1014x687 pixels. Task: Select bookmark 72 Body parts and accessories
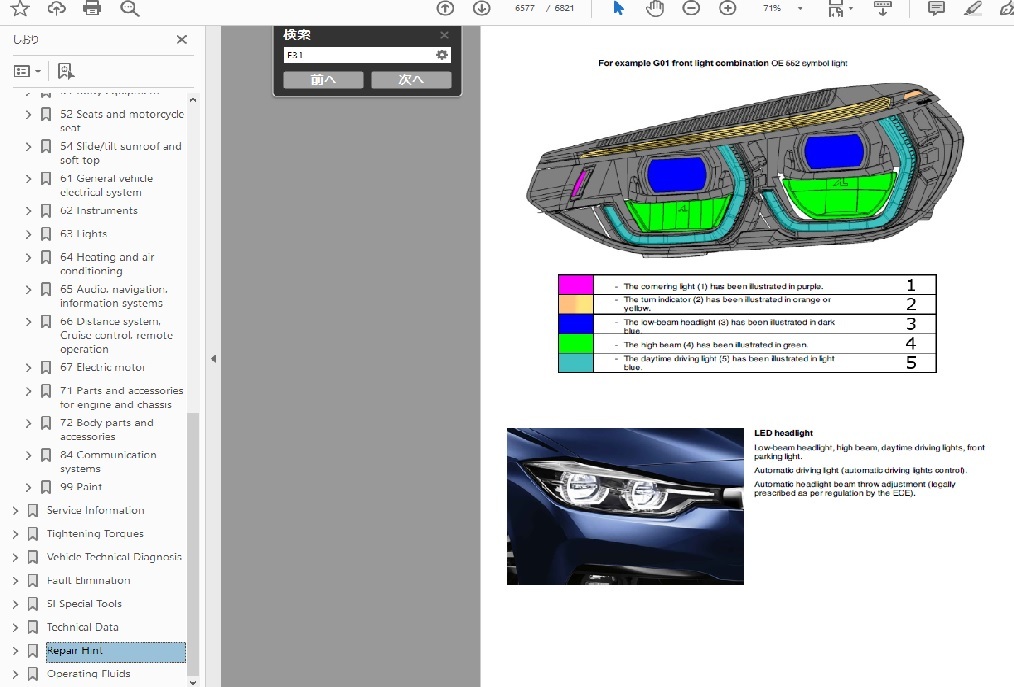[107, 430]
